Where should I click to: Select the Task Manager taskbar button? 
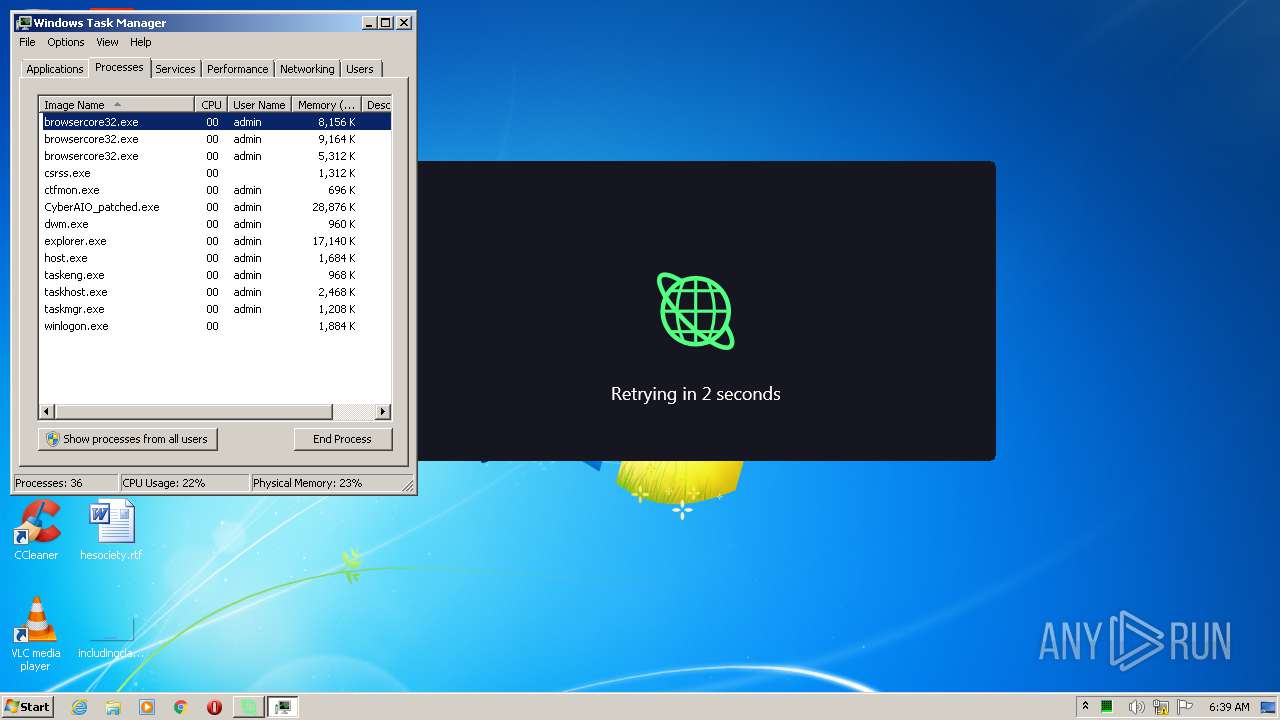283,707
